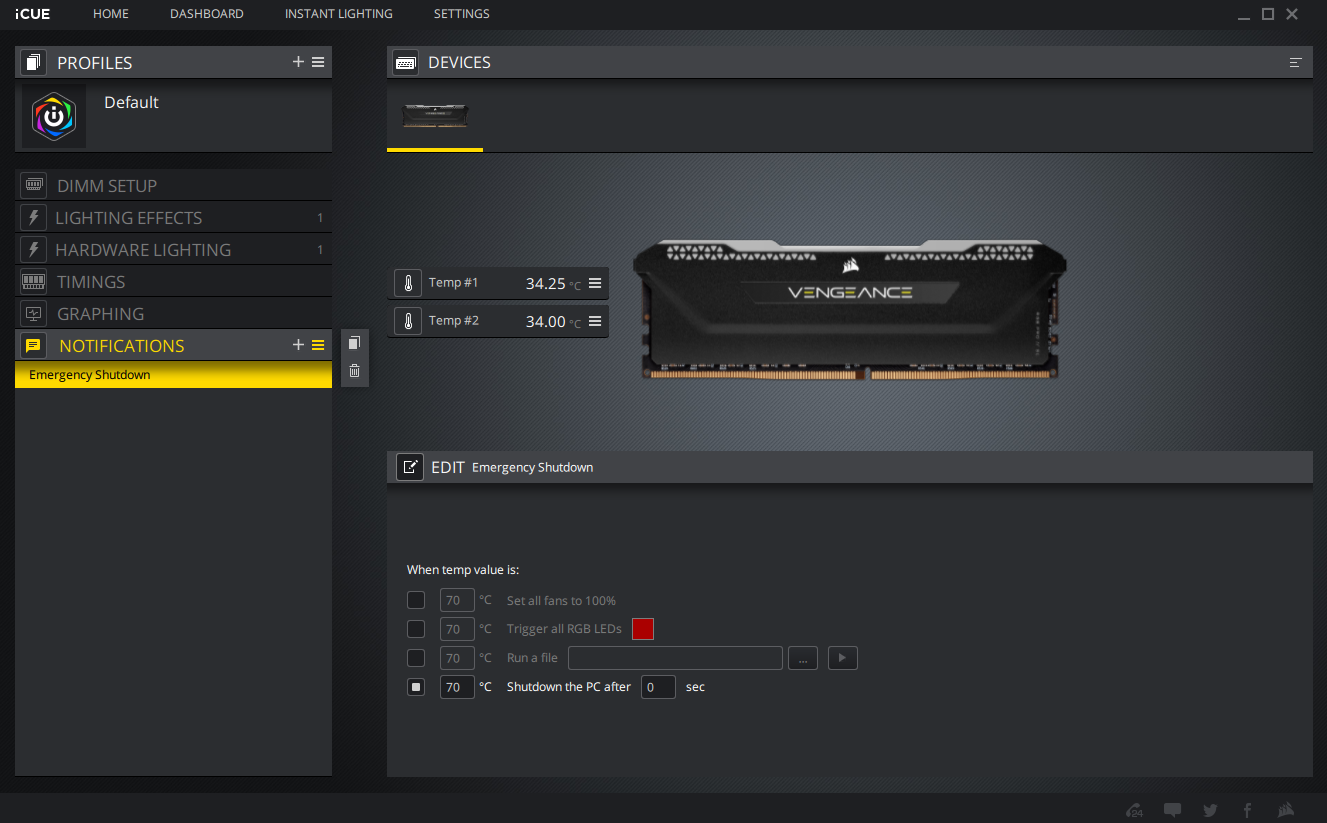Enable the Set all fans to 100% checkbox

(416, 600)
